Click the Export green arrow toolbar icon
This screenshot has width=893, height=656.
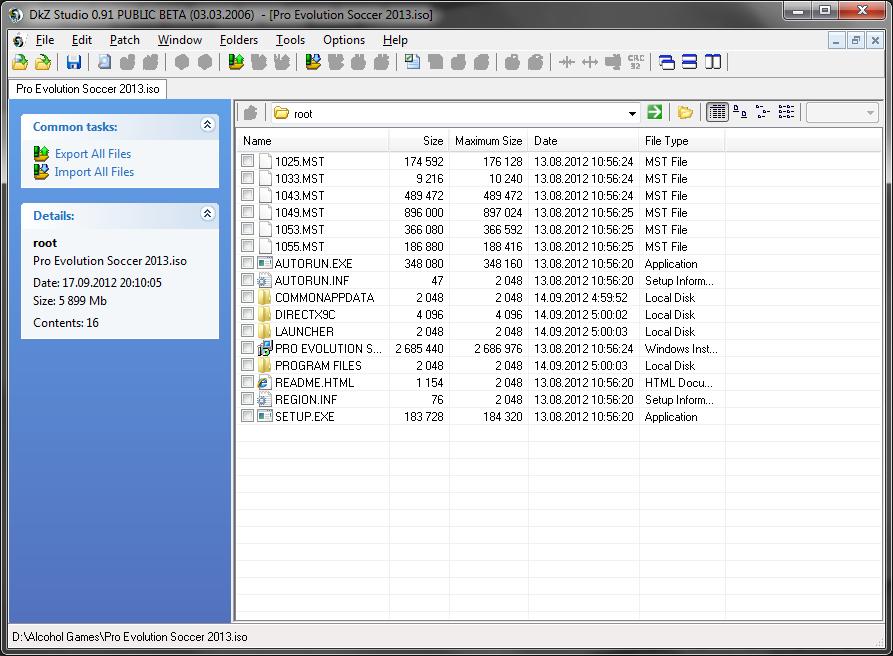click(x=236, y=62)
